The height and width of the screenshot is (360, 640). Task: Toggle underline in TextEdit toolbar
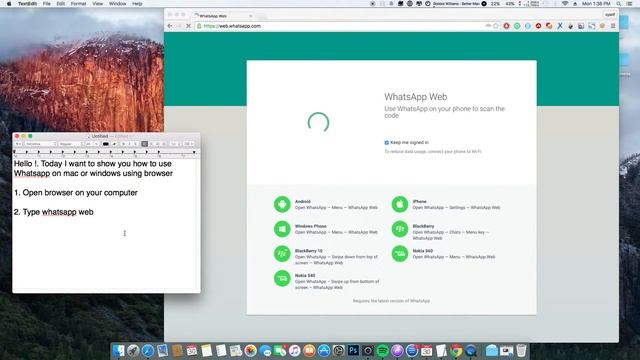pyautogui.click(x=136, y=144)
